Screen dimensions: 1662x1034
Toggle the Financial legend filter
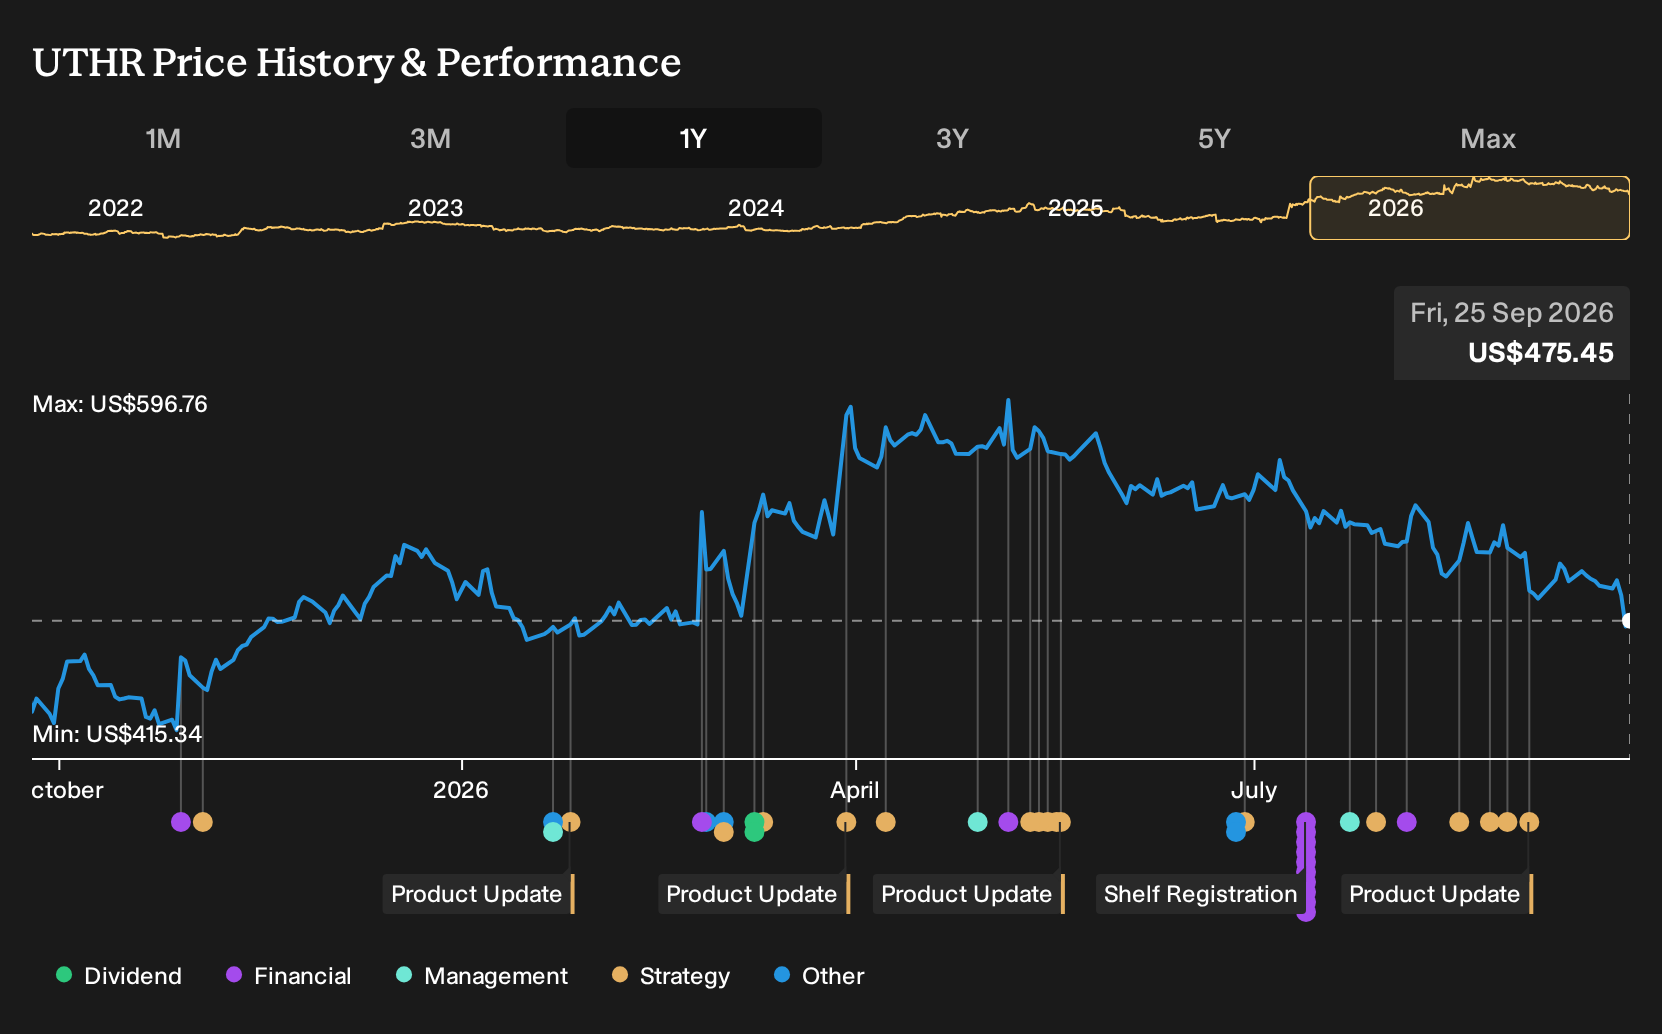pyautogui.click(x=289, y=976)
